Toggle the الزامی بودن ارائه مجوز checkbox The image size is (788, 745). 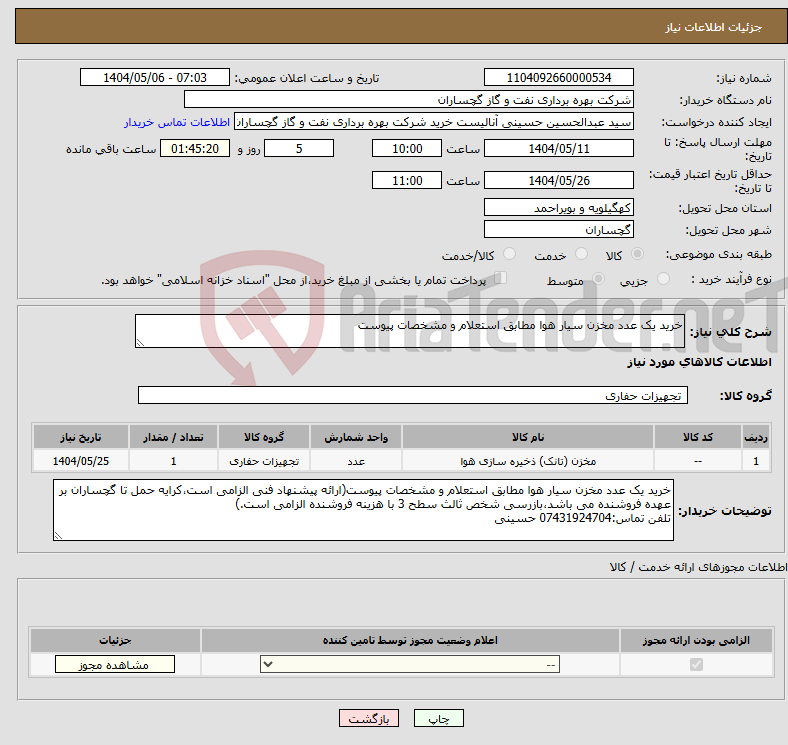697,665
